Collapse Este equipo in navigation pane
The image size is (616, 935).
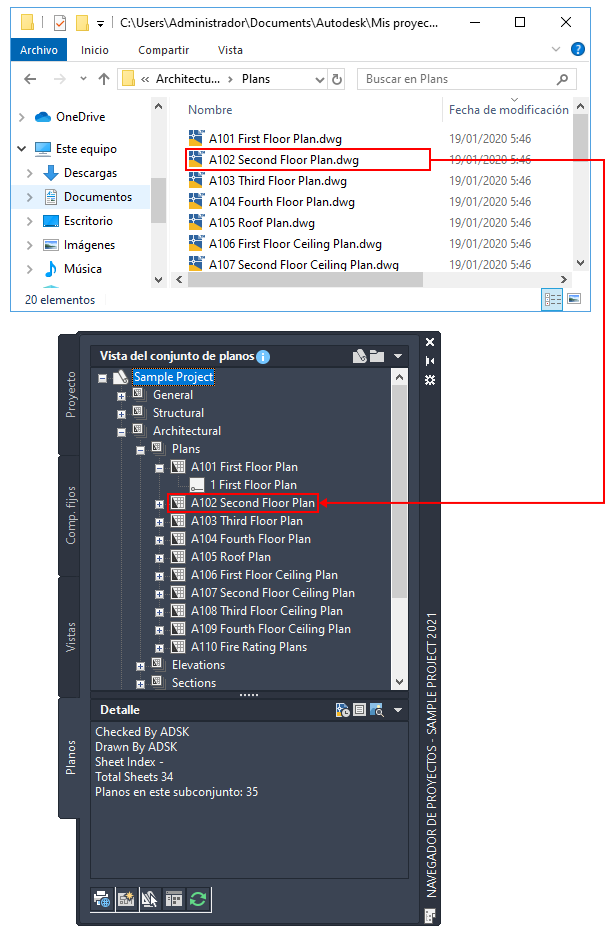[x=22, y=148]
